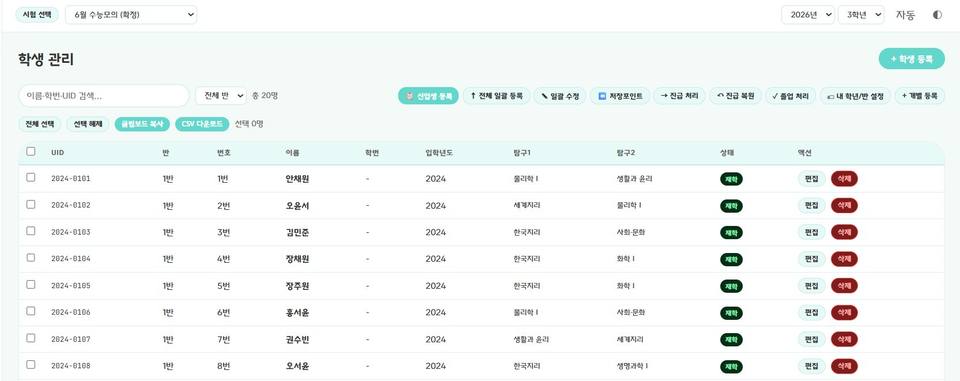Image resolution: width=960 pixels, height=381 pixels.
Task: Click UID cell 2024-0101
Action: point(70,179)
